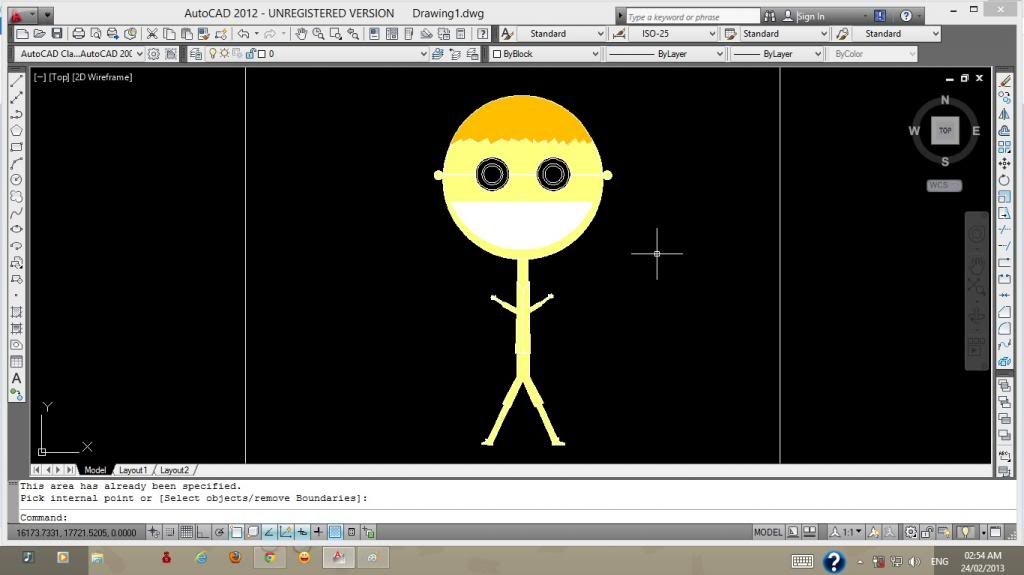Switch to the Layout1 tab
Image resolution: width=1024 pixels, height=575 pixels.
133,470
